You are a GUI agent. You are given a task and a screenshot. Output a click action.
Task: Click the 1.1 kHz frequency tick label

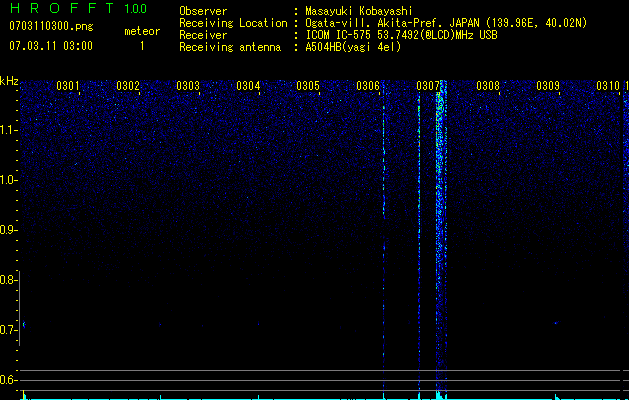point(8,130)
